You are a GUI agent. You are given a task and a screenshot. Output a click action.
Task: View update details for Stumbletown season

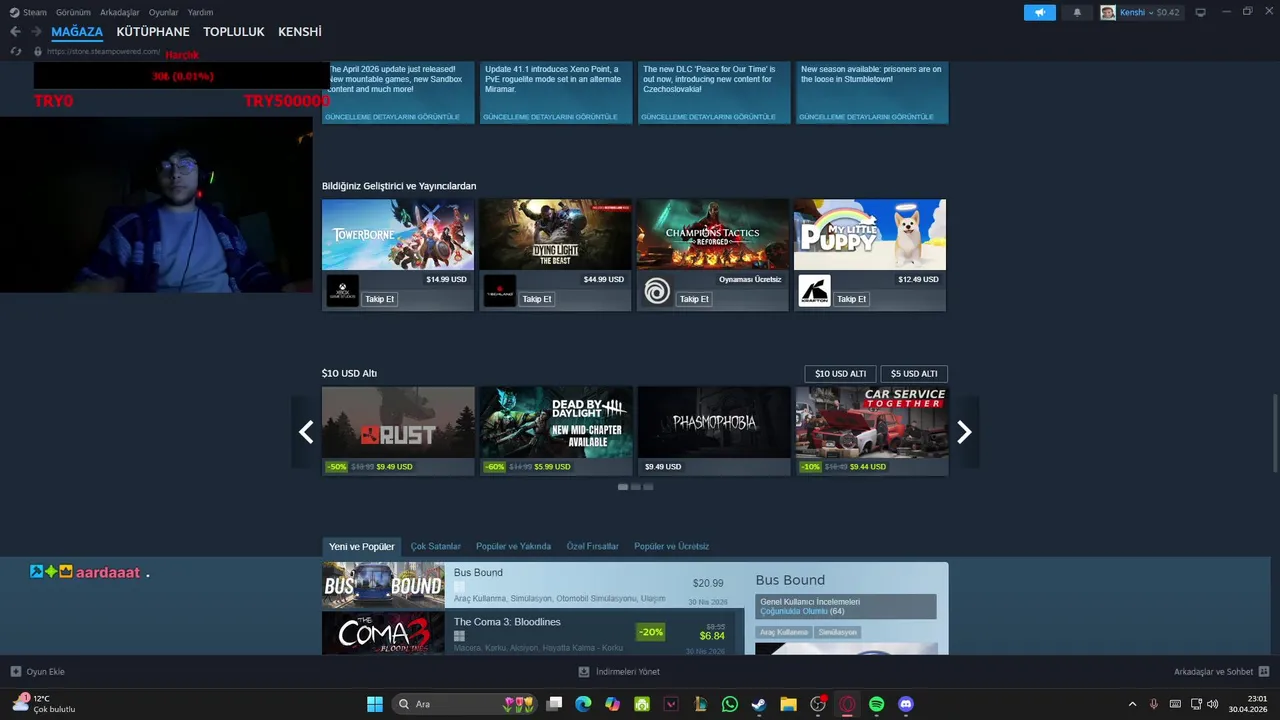tap(866, 117)
